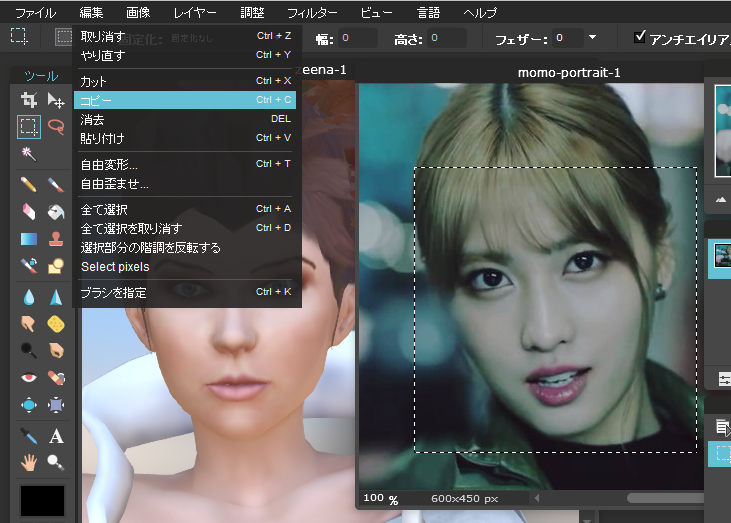Select the Crop tool
The image size is (731, 523).
29,100
